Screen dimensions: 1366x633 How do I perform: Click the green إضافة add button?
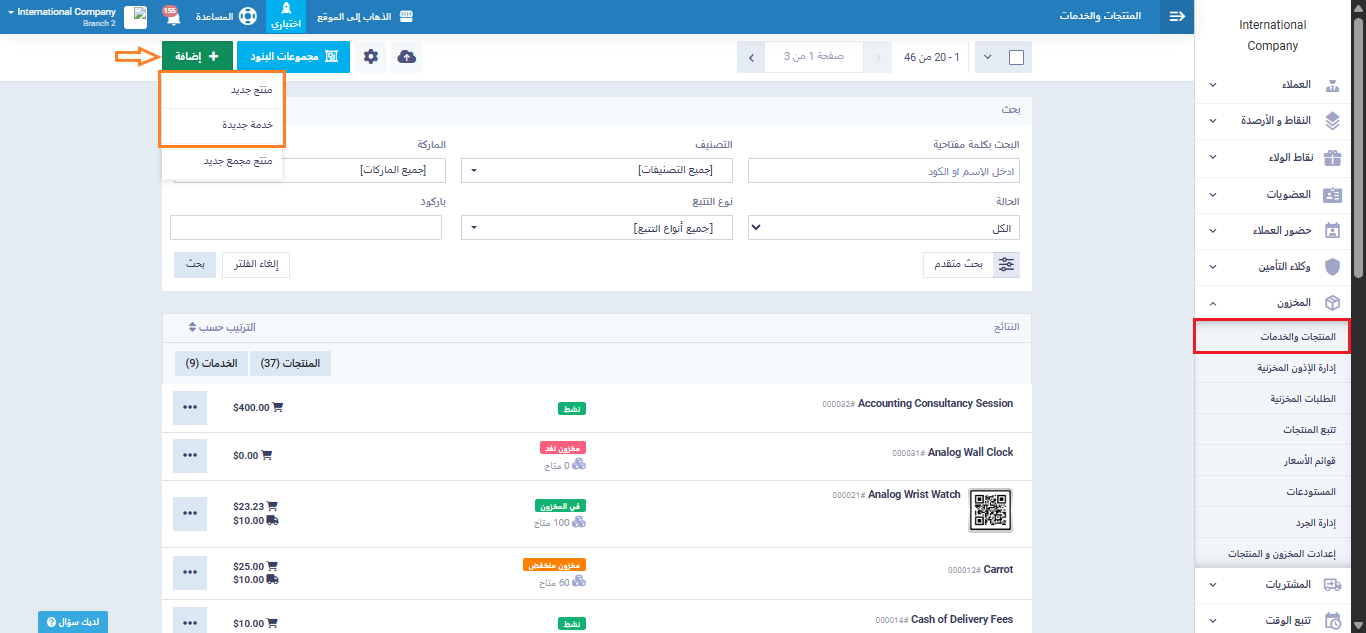[197, 57]
